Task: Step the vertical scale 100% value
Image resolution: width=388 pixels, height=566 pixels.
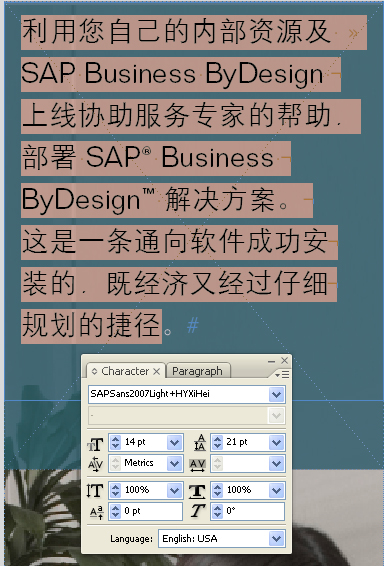Action: tap(115, 490)
